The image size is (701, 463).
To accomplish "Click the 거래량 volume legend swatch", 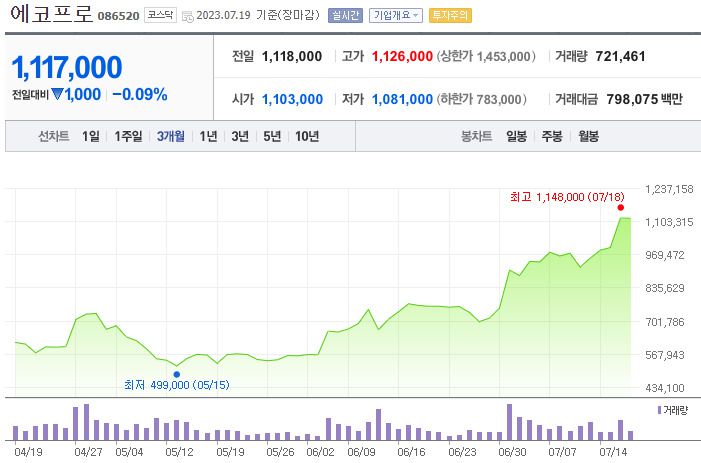I will 659,411.
